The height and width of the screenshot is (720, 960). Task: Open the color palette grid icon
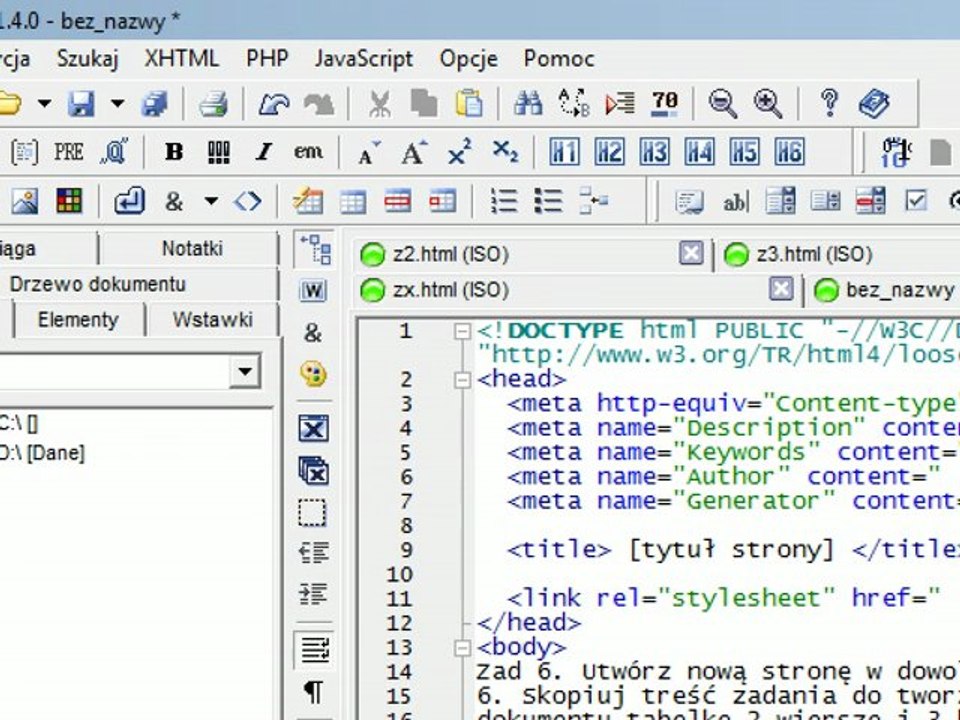click(x=69, y=200)
